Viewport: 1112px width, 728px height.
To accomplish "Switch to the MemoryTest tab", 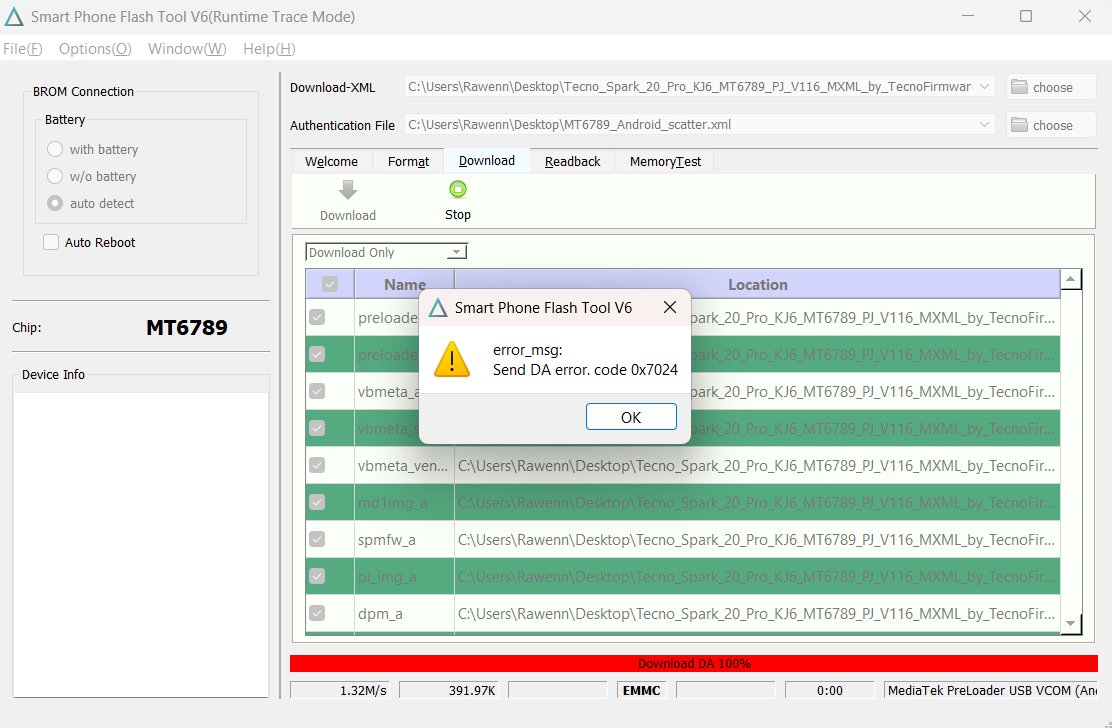I will (665, 162).
